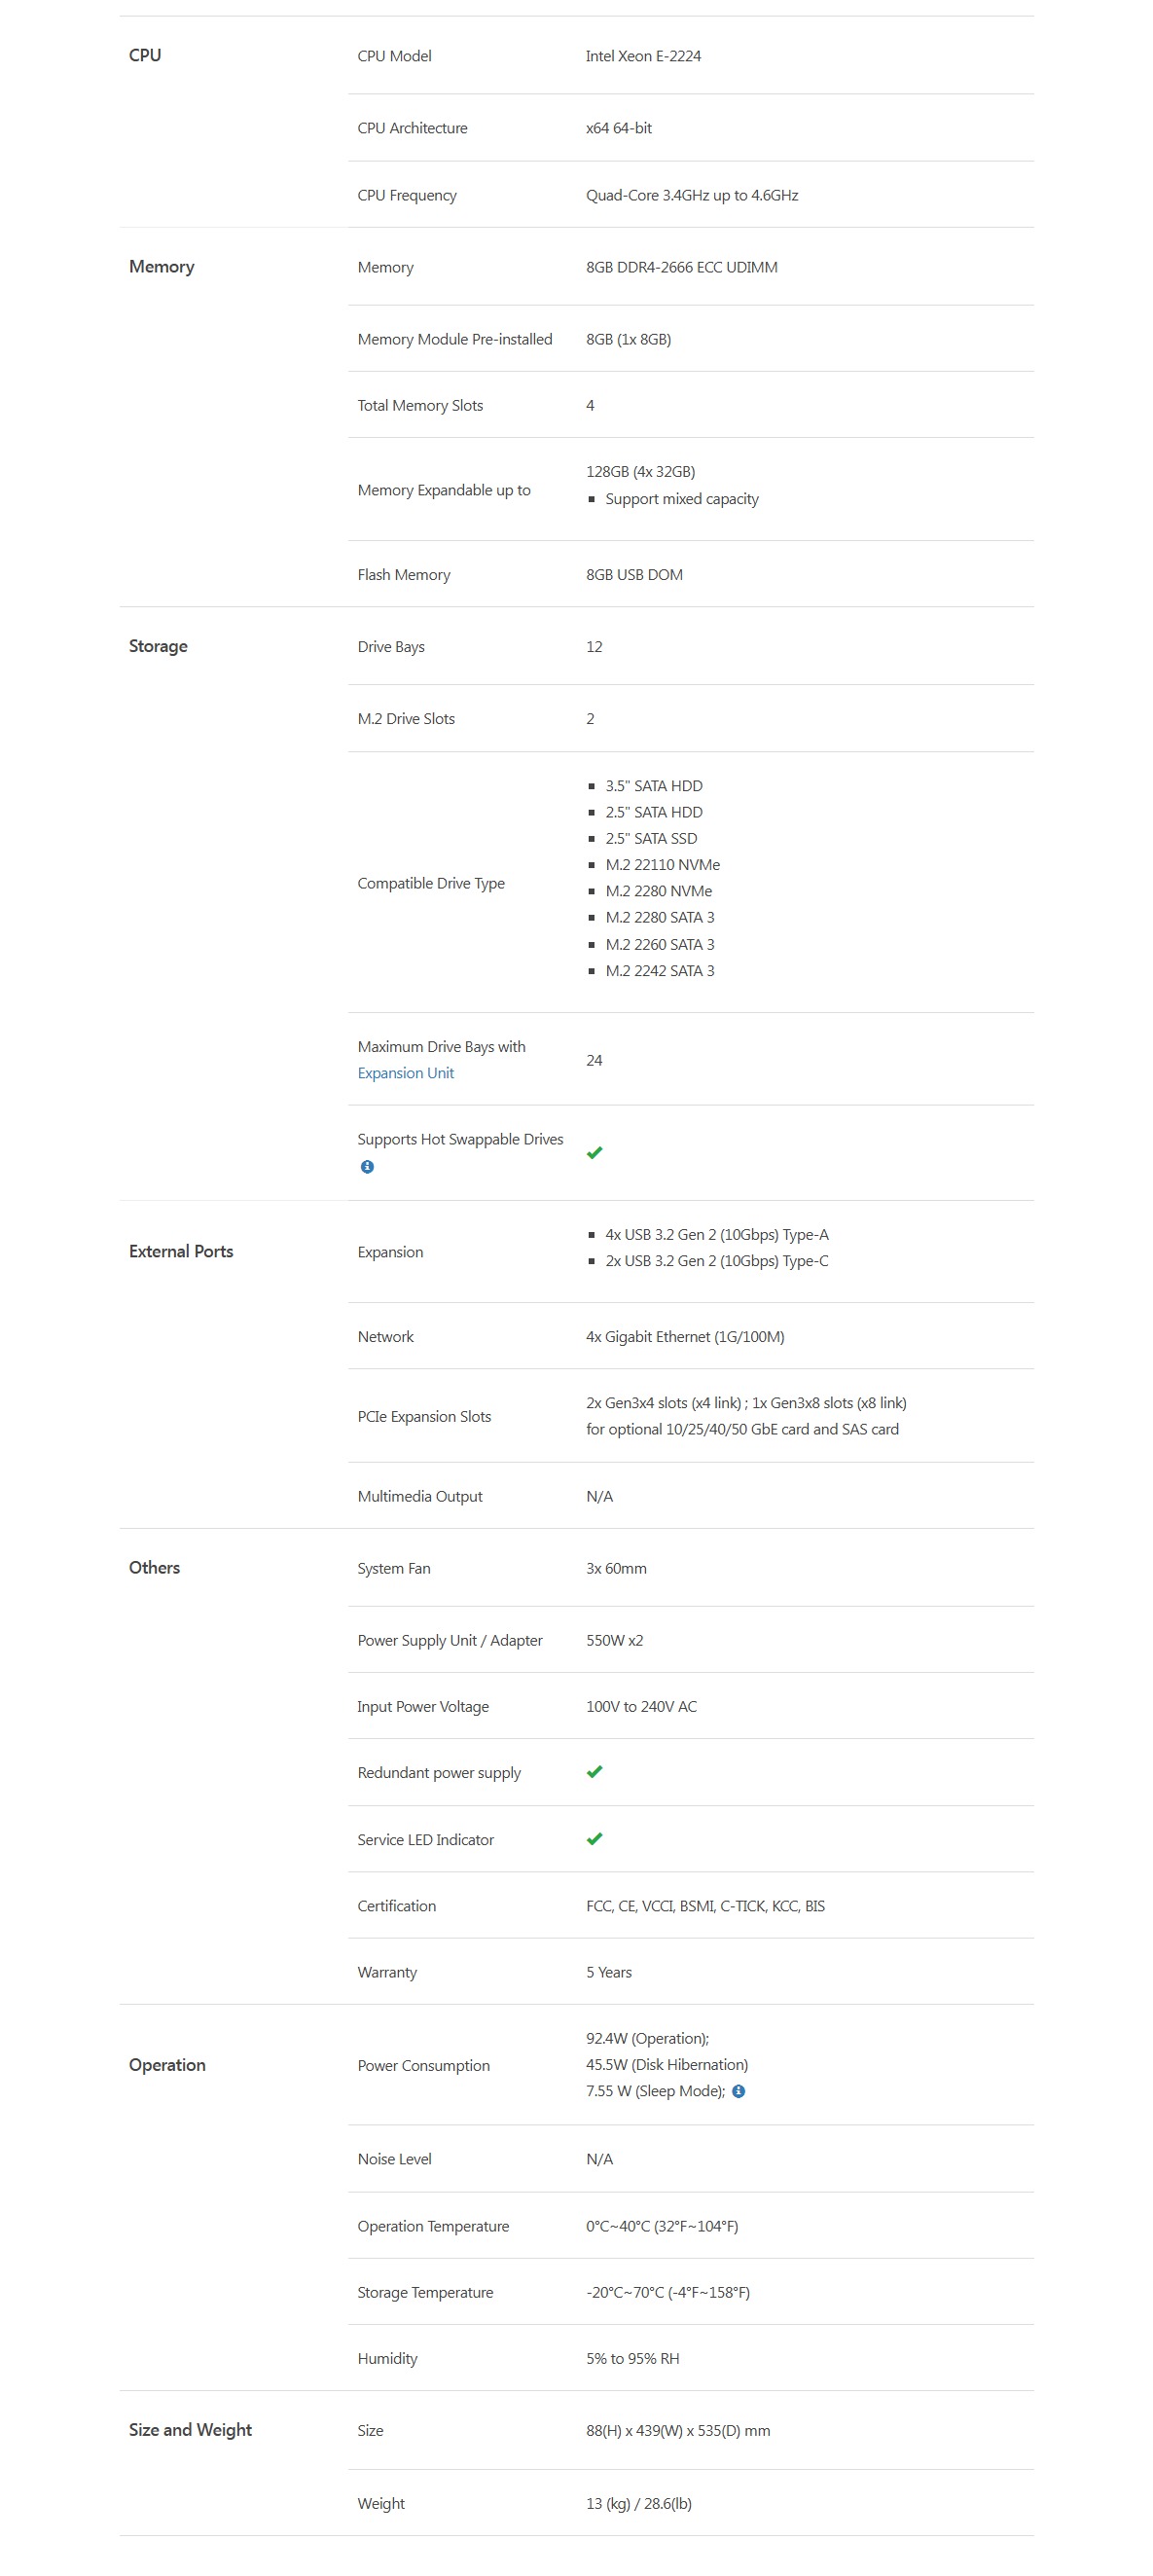Click info icon beside Sleep Mode power value
Screen dimensions: 1153x2576
coord(738,2091)
